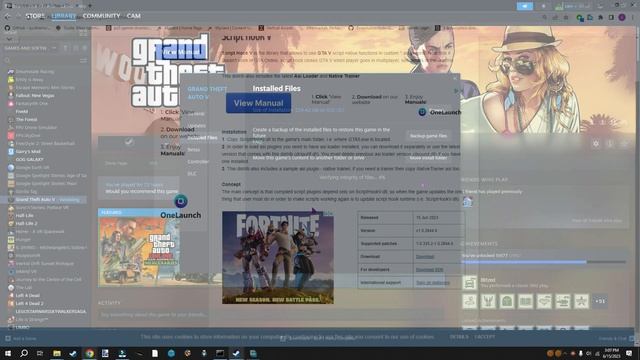Open the COMMUNITY tab in Steam

click(101, 16)
